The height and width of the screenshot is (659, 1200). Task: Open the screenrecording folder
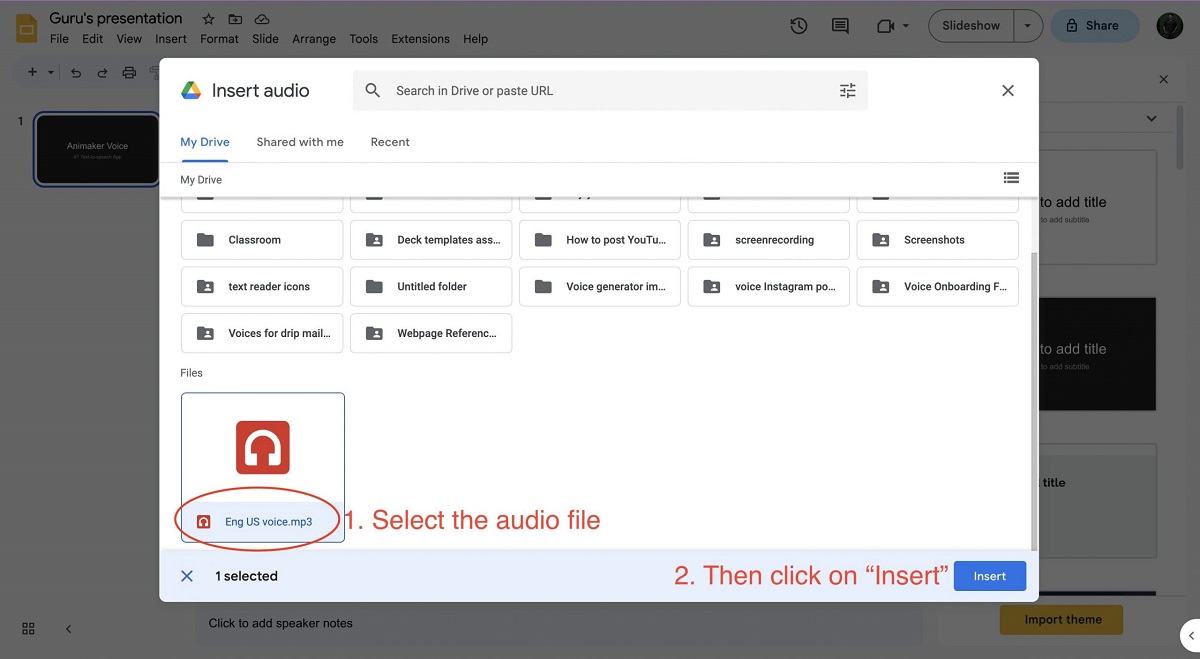point(769,240)
